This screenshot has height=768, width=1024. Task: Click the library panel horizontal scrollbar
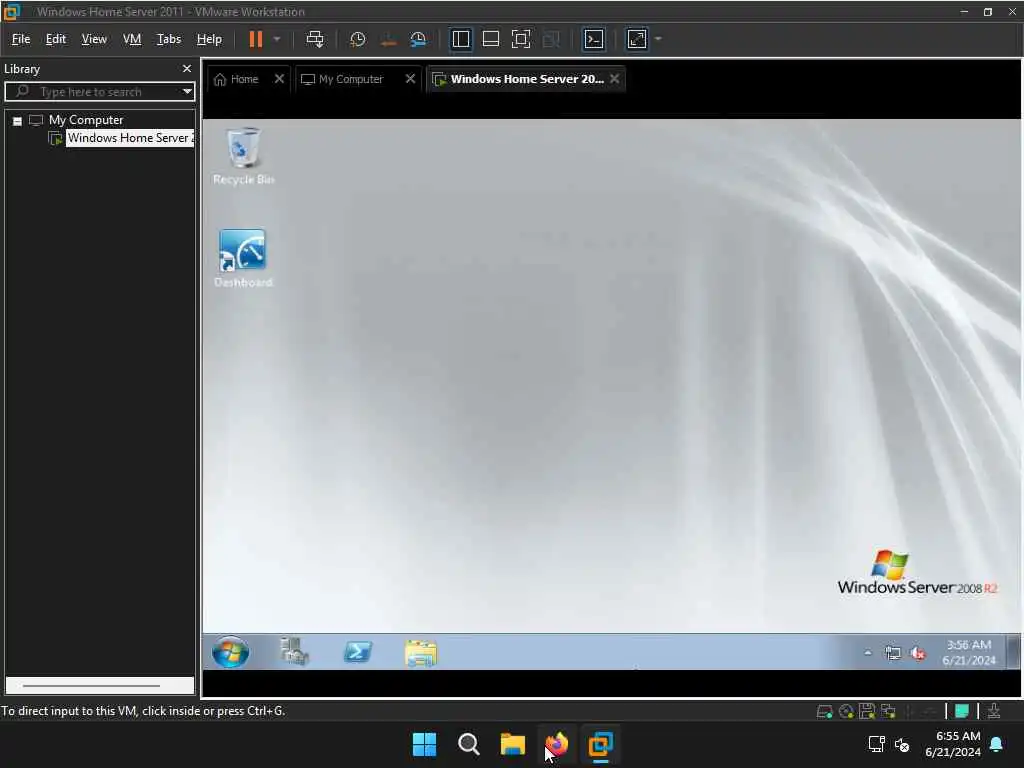tap(91, 686)
